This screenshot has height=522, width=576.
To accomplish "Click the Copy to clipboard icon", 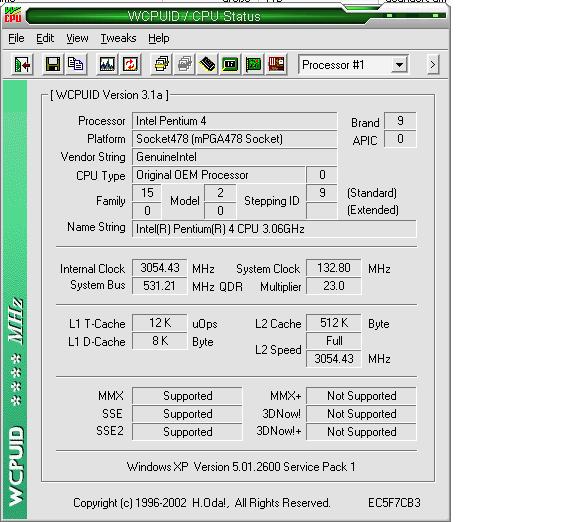I will tap(76, 65).
